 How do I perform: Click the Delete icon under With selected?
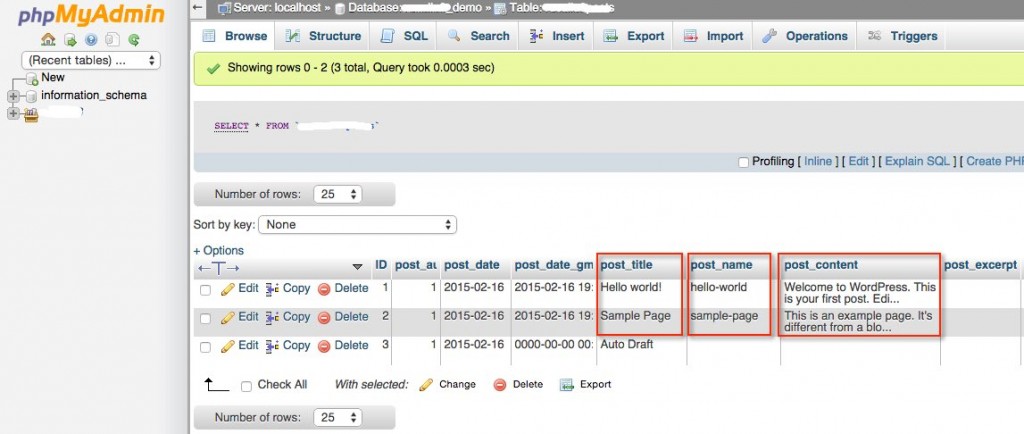click(500, 385)
